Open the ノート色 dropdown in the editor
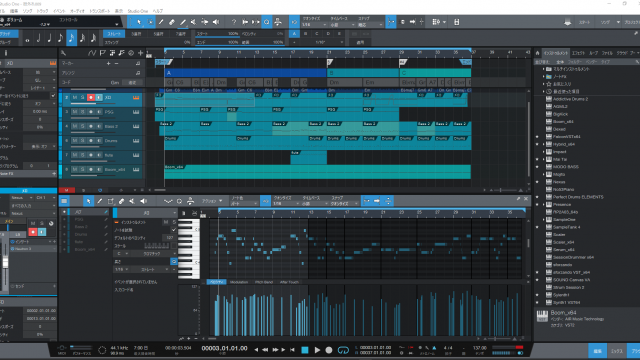 point(244,203)
